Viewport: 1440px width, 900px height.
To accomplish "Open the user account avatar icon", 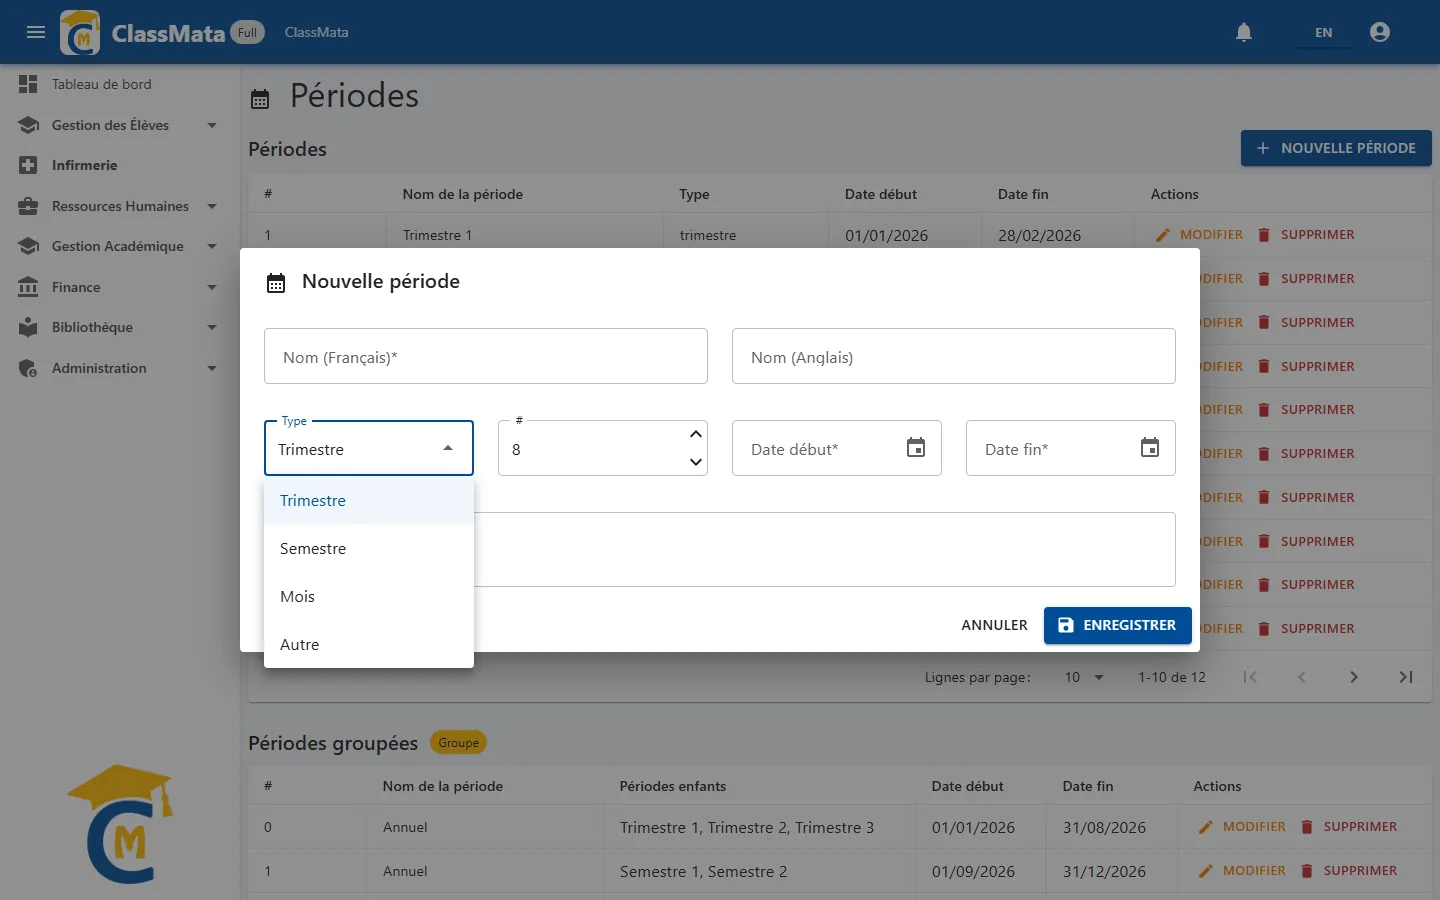I will tap(1380, 32).
